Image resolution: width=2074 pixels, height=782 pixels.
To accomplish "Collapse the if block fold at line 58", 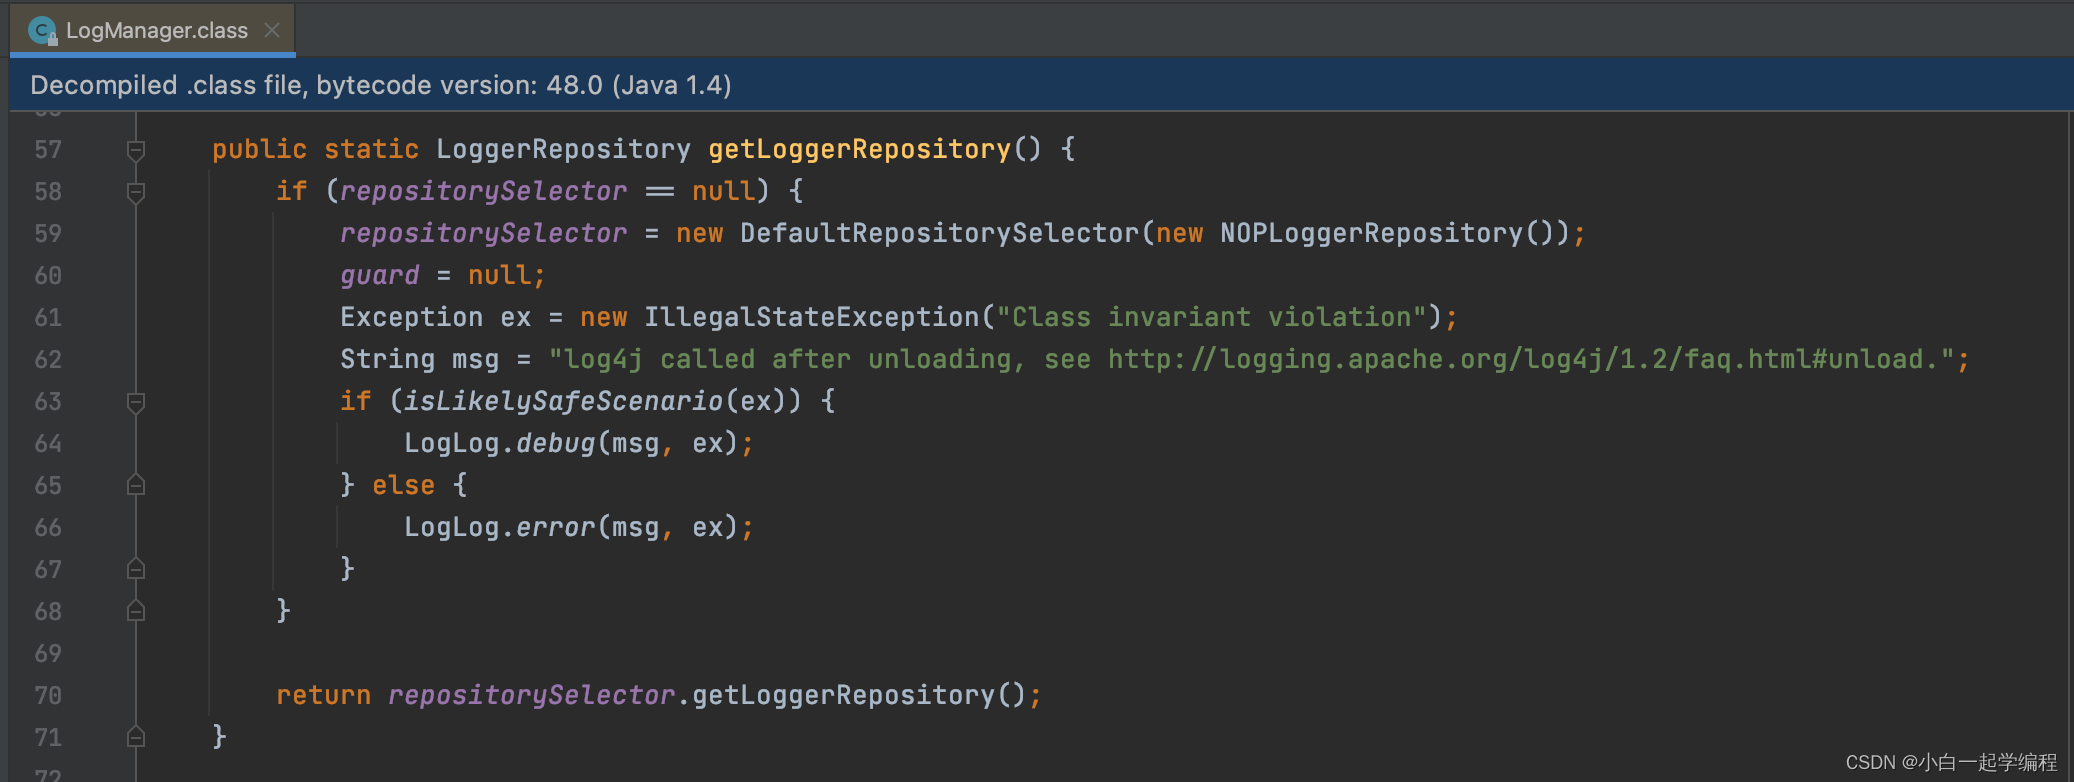I will (136, 192).
